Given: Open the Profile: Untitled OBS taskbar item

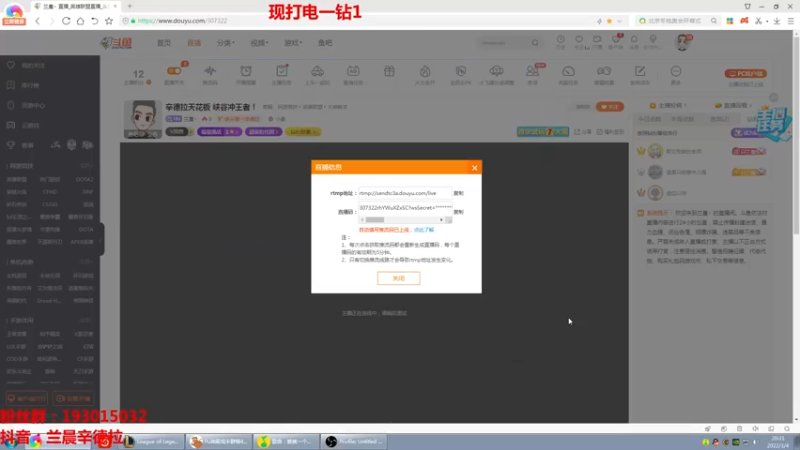Looking at the screenshot, I should pyautogui.click(x=354, y=441).
